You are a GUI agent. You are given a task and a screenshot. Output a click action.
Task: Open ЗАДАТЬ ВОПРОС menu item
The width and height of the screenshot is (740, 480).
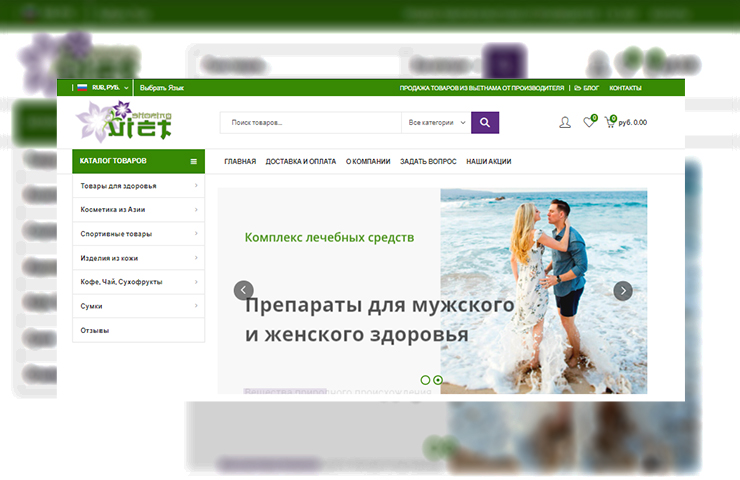click(428, 161)
